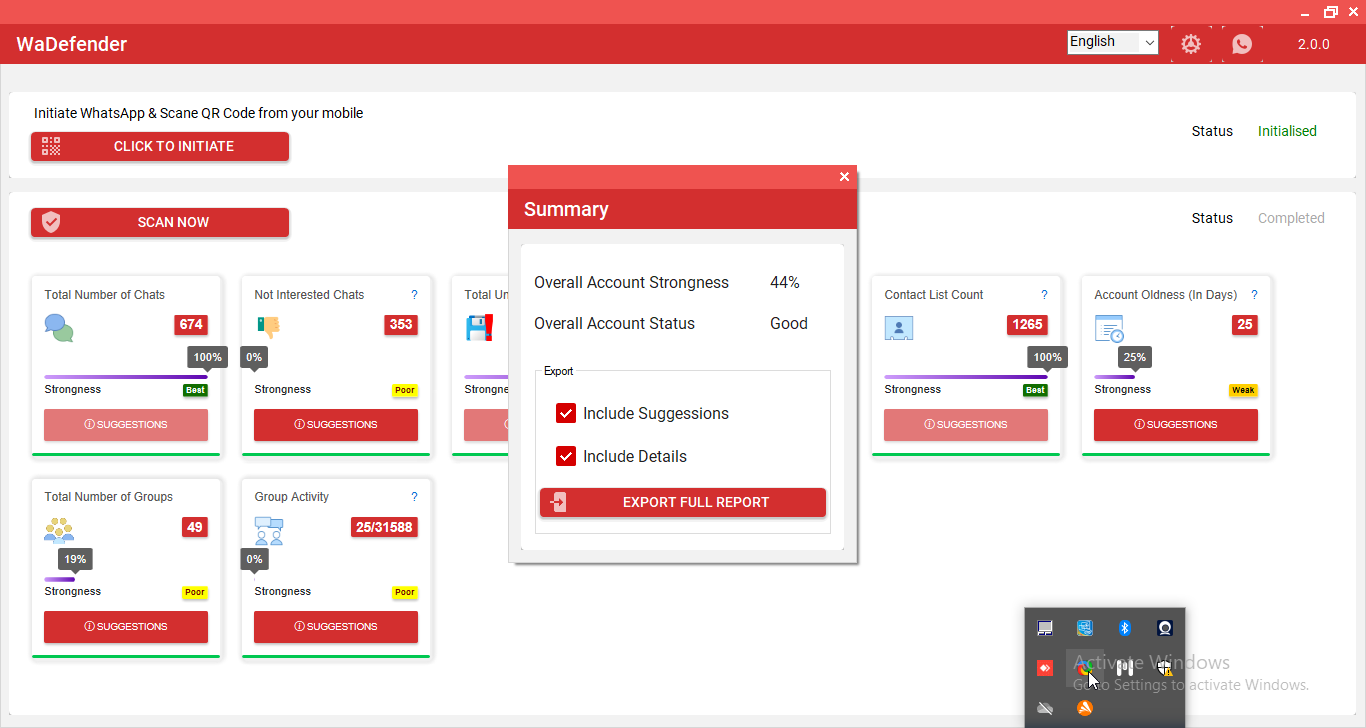Image resolution: width=1366 pixels, height=728 pixels.
Task: Click the 674 chats count badge
Action: click(191, 325)
